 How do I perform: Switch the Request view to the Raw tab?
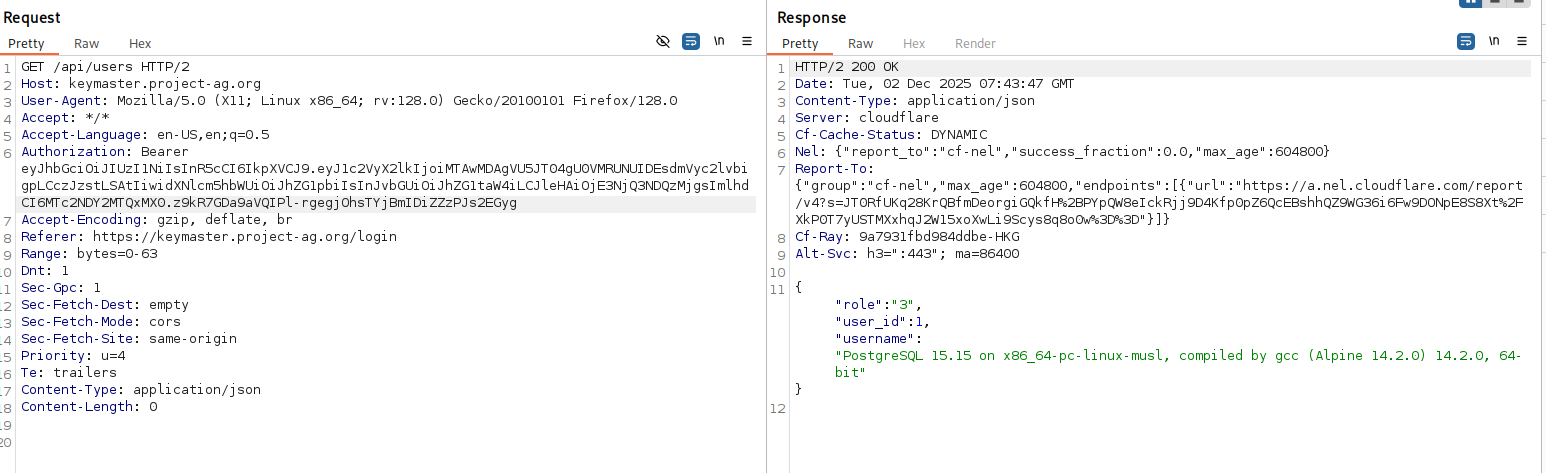tap(86, 43)
